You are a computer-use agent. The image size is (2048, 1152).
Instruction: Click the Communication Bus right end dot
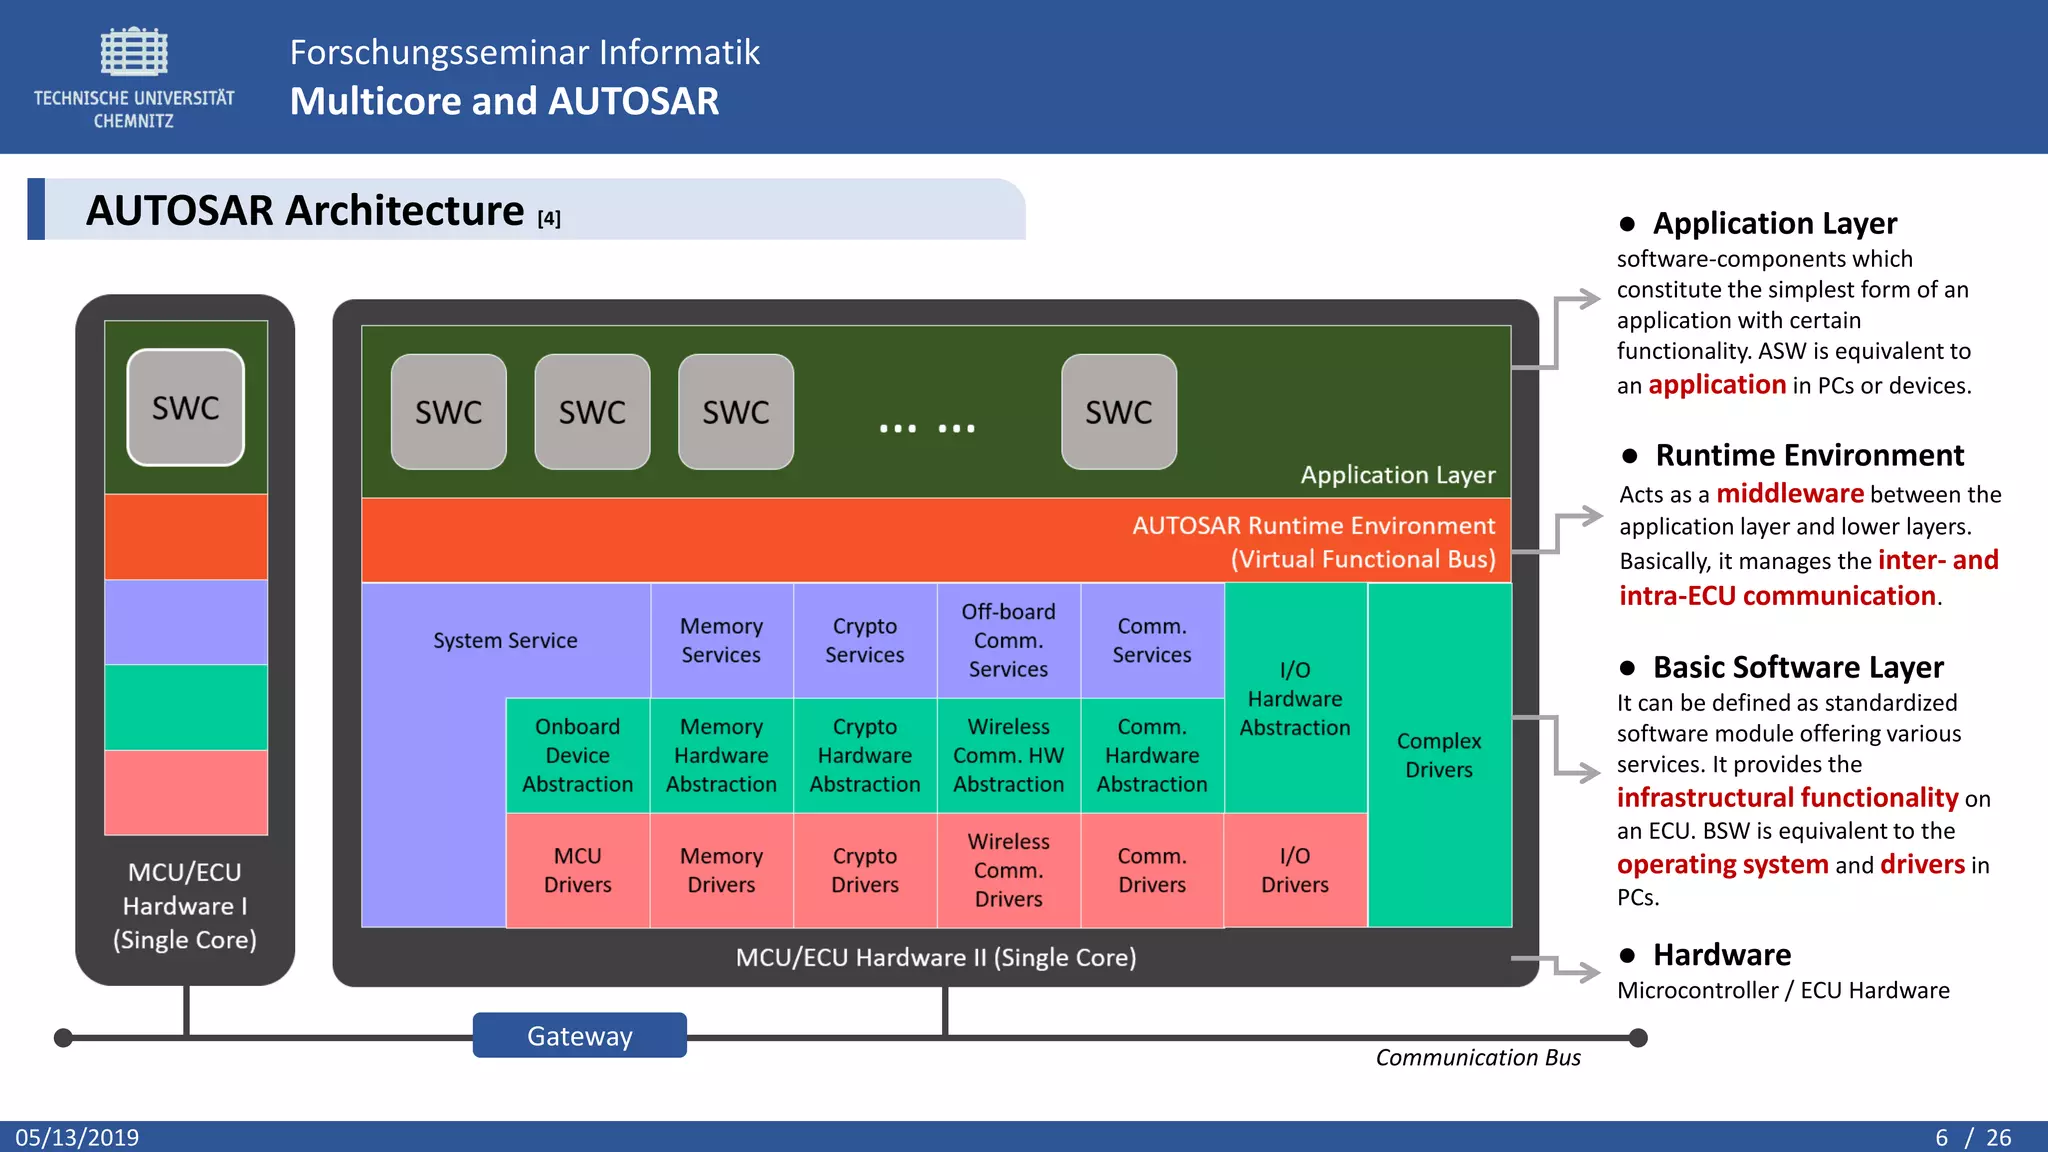point(1637,1038)
